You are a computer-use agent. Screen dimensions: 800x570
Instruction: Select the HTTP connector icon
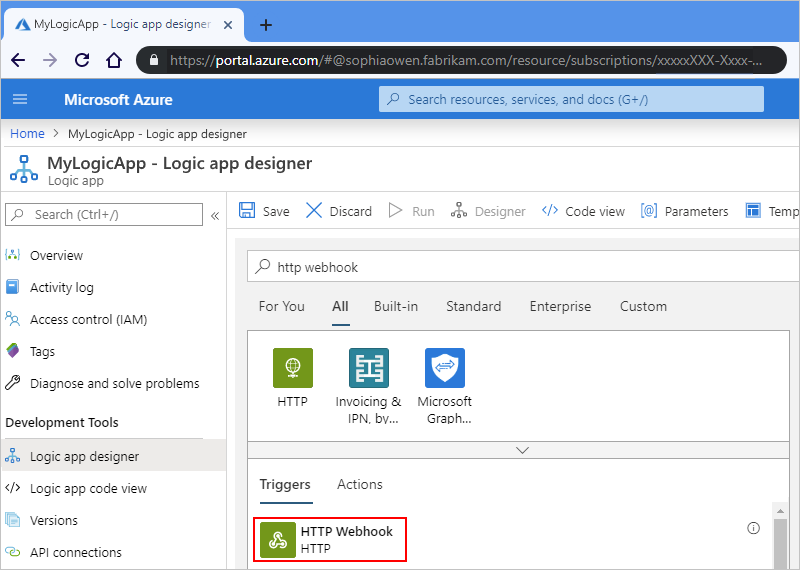pyautogui.click(x=293, y=368)
